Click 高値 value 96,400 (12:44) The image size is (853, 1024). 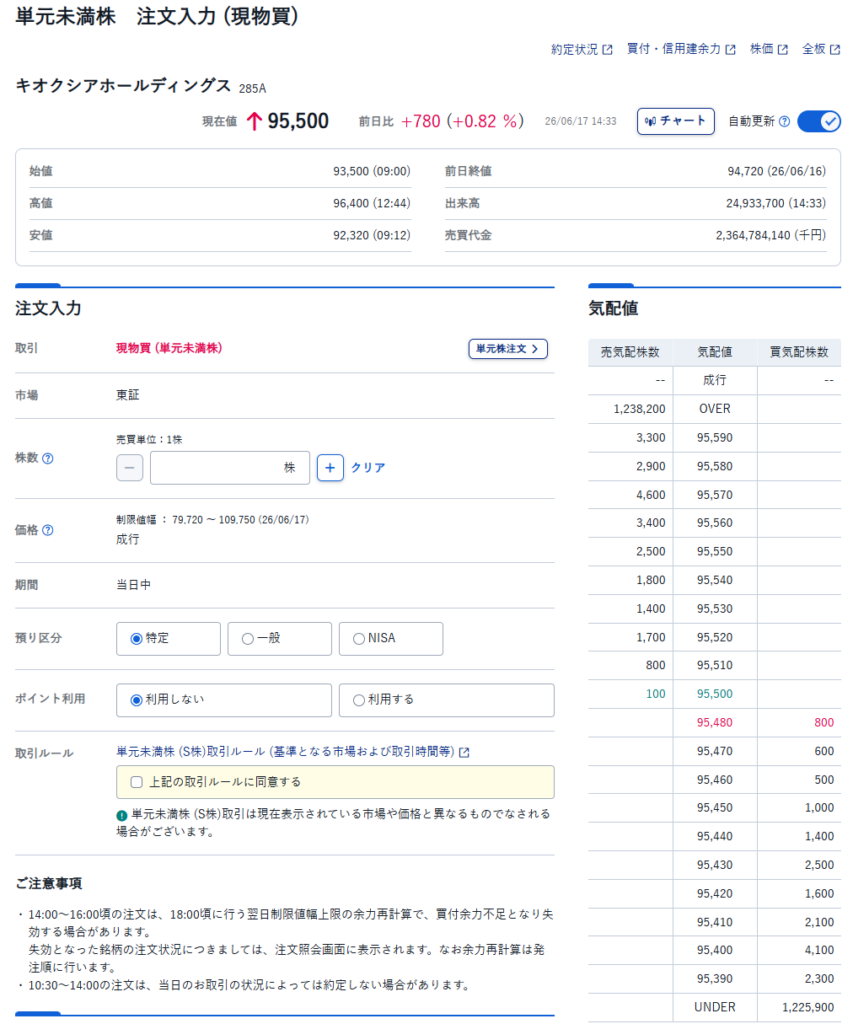pos(372,204)
